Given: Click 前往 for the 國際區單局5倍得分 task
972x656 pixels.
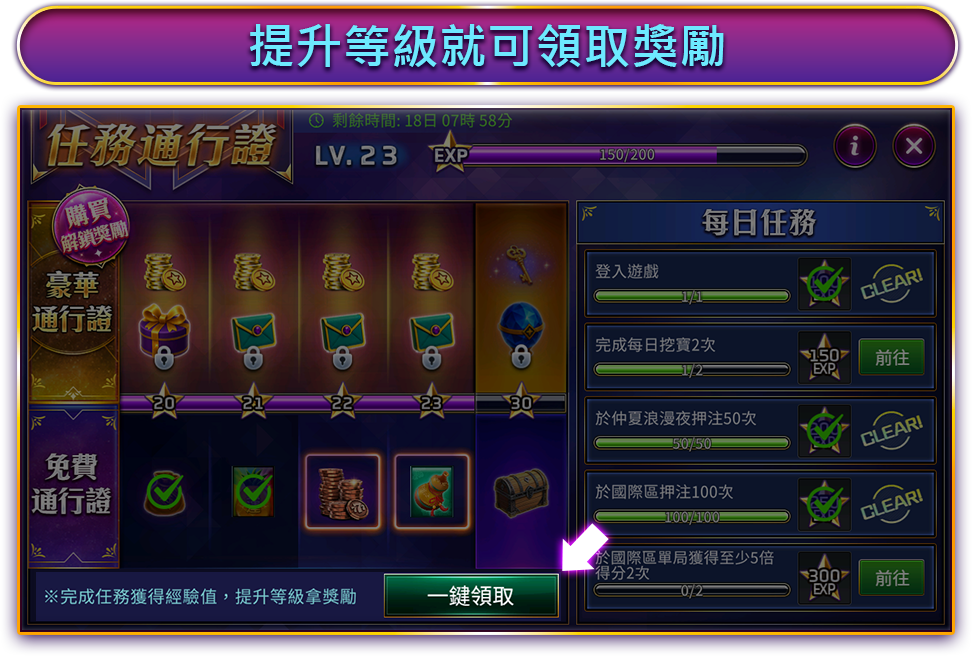Looking at the screenshot, I should pos(891,578).
